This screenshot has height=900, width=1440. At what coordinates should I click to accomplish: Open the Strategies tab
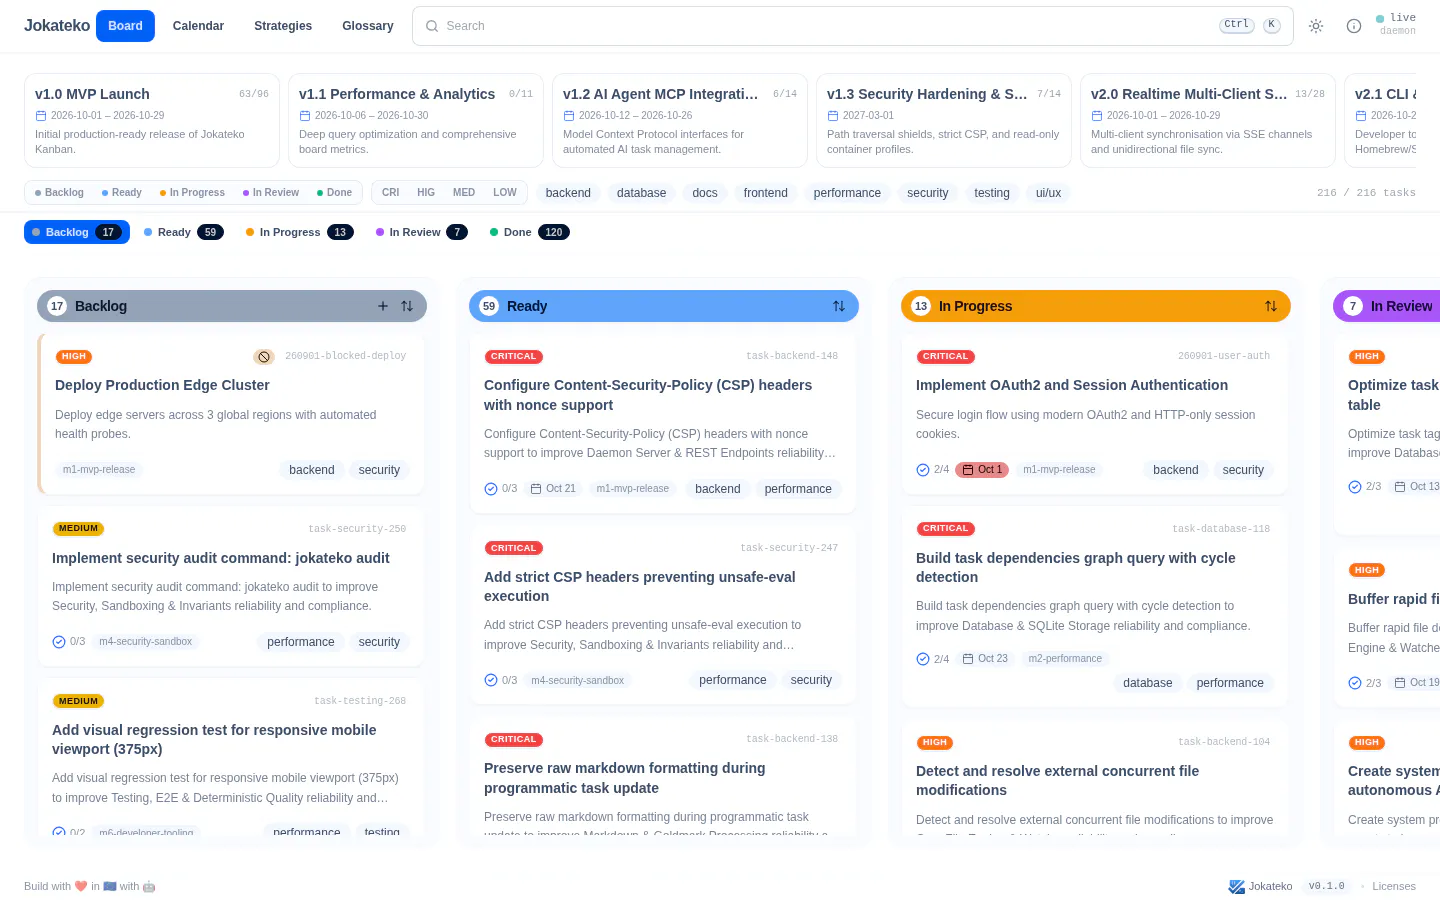point(283,26)
